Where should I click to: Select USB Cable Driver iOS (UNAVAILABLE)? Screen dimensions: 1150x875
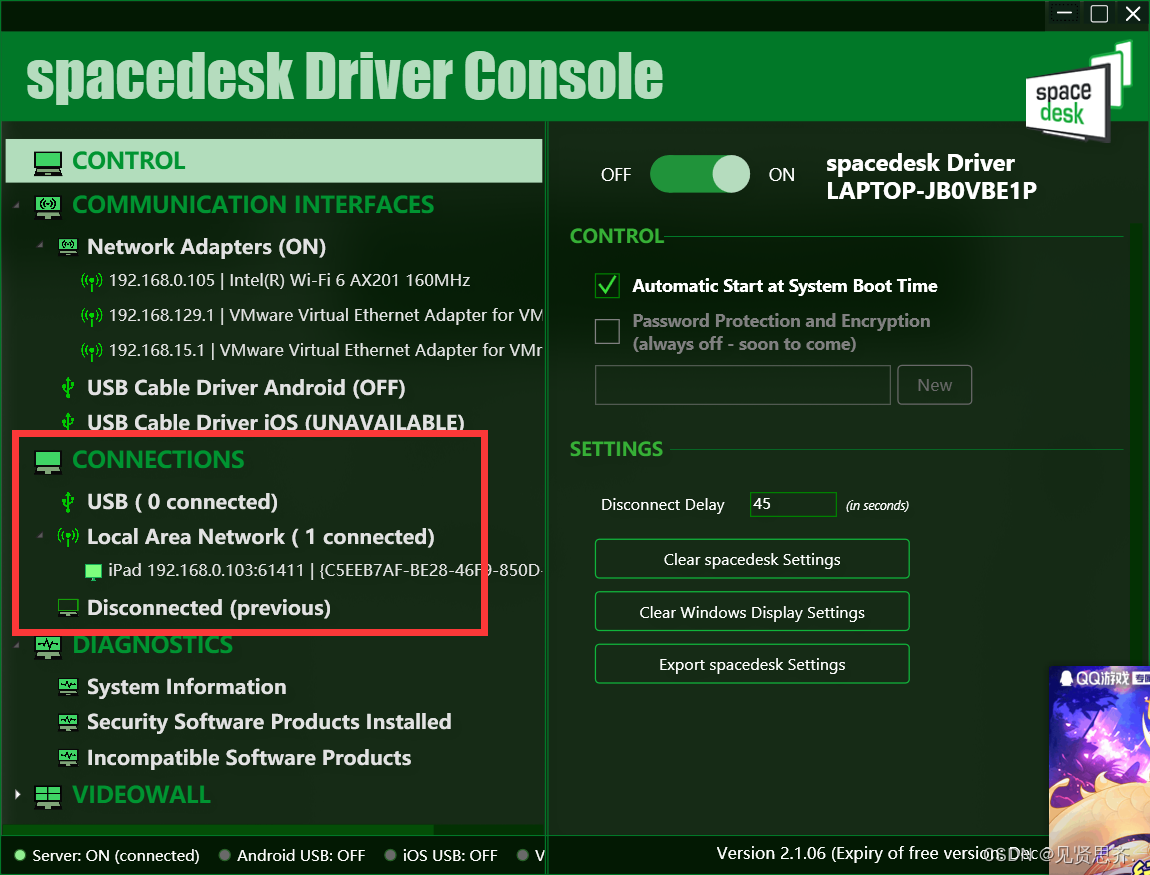pos(275,422)
